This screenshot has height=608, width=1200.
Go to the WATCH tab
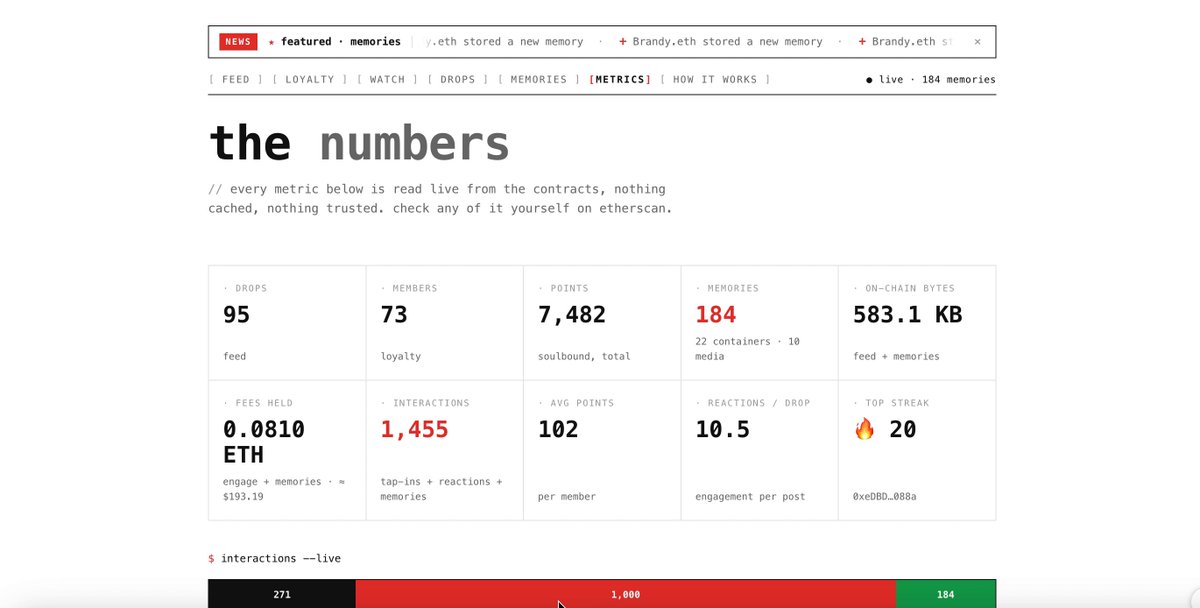point(388,79)
